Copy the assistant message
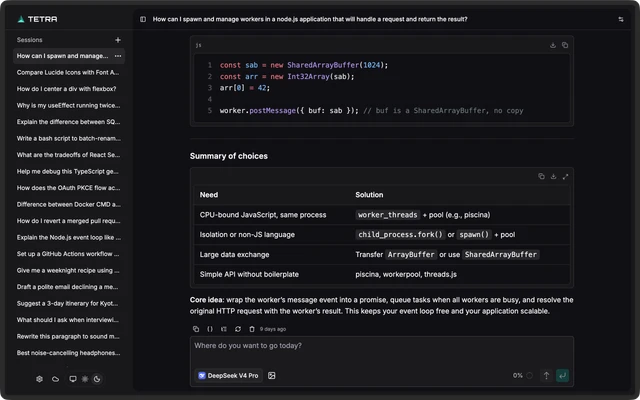Viewport: 640px width, 400px height. tap(196, 329)
